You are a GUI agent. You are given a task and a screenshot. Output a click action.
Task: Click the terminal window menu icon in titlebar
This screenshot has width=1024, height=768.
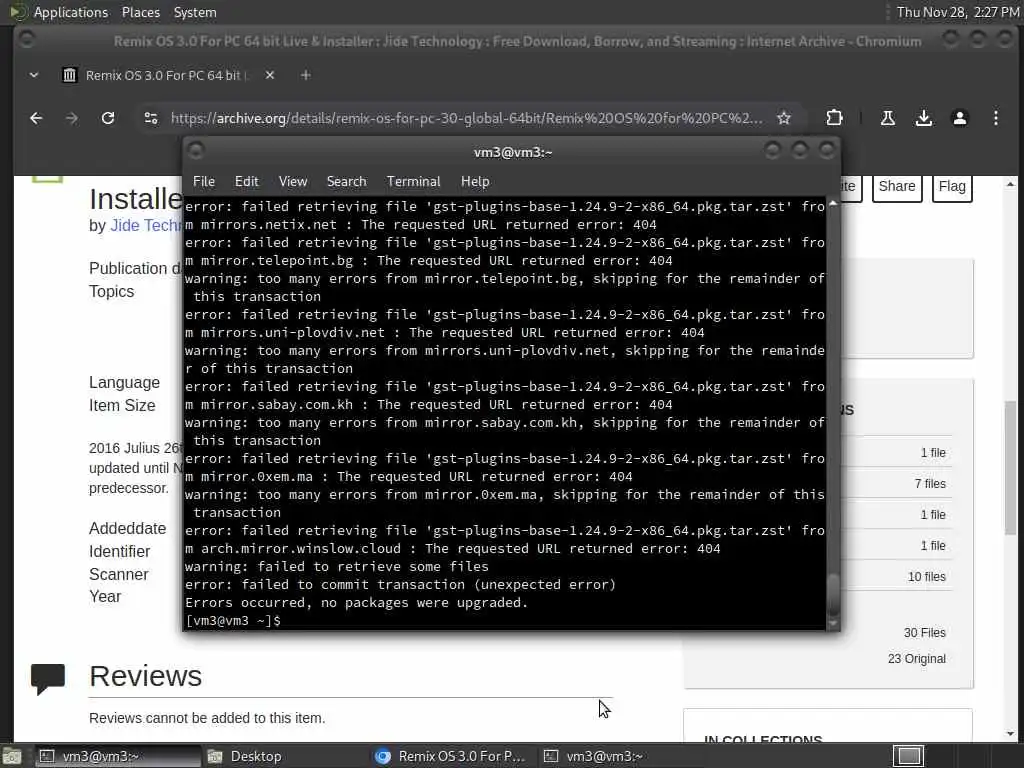[x=196, y=152]
